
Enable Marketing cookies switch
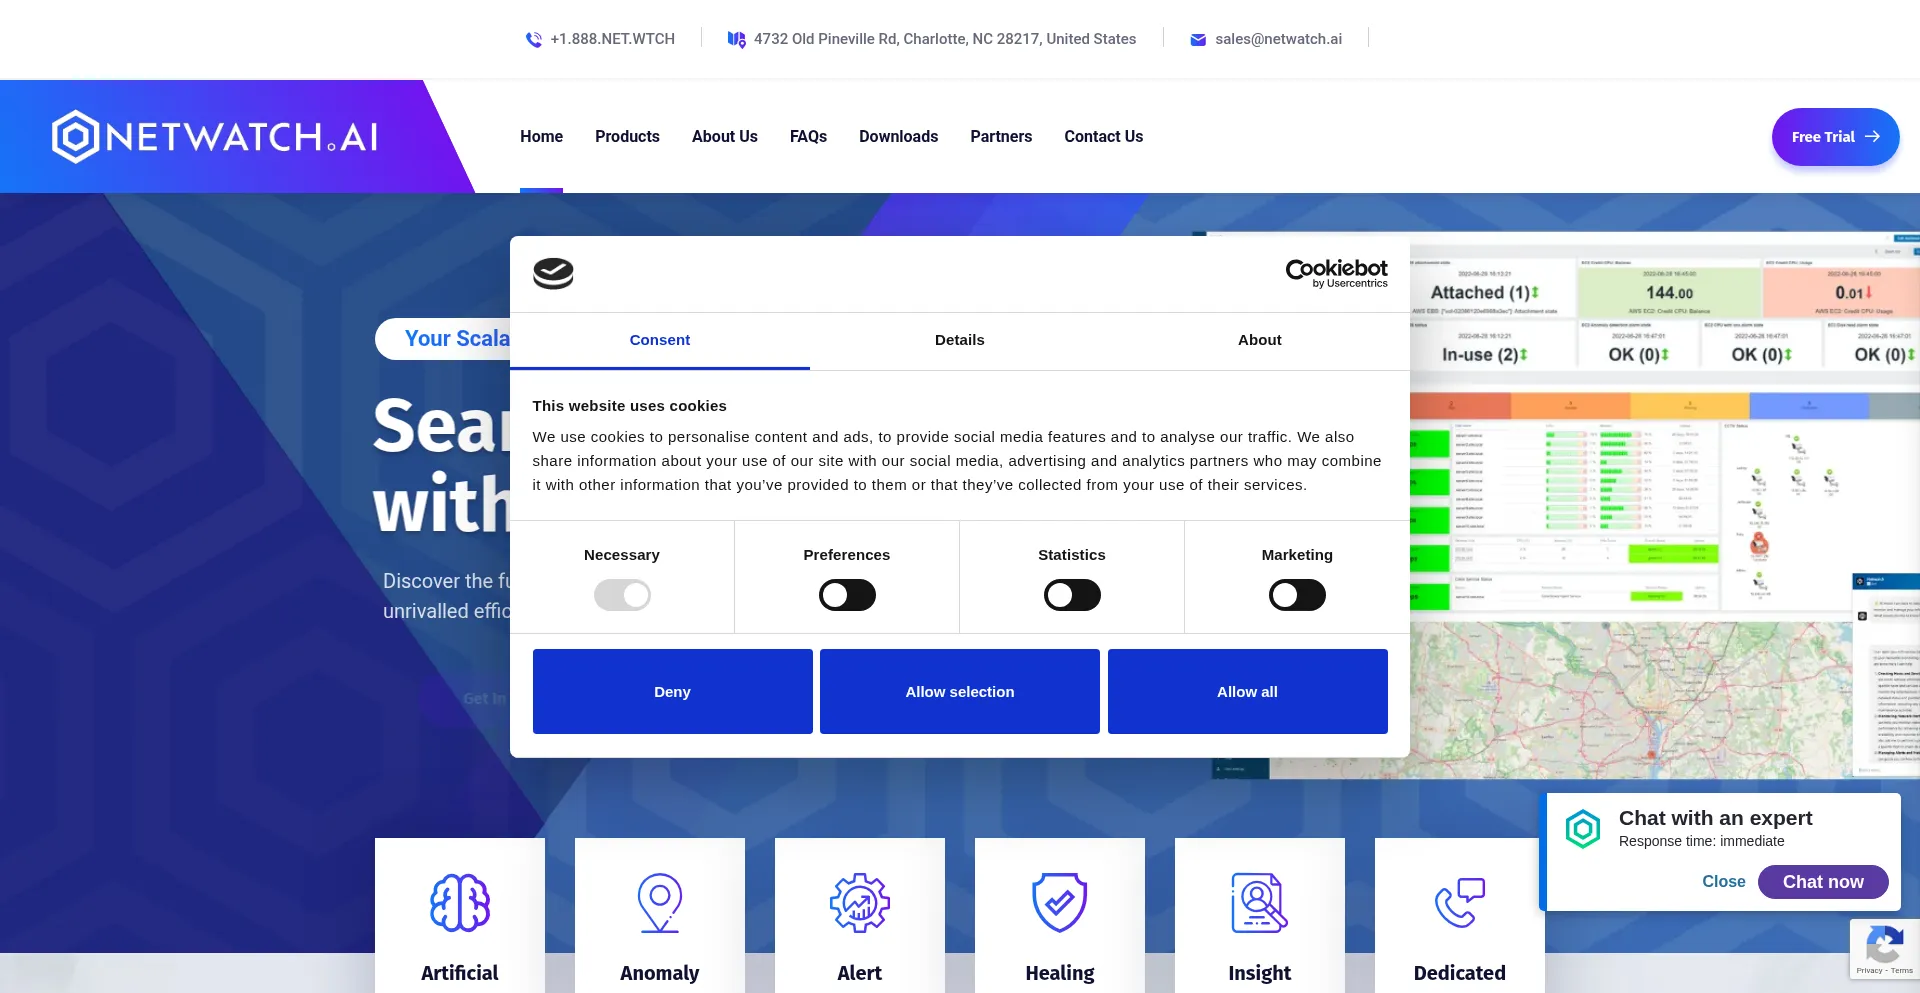click(x=1297, y=595)
